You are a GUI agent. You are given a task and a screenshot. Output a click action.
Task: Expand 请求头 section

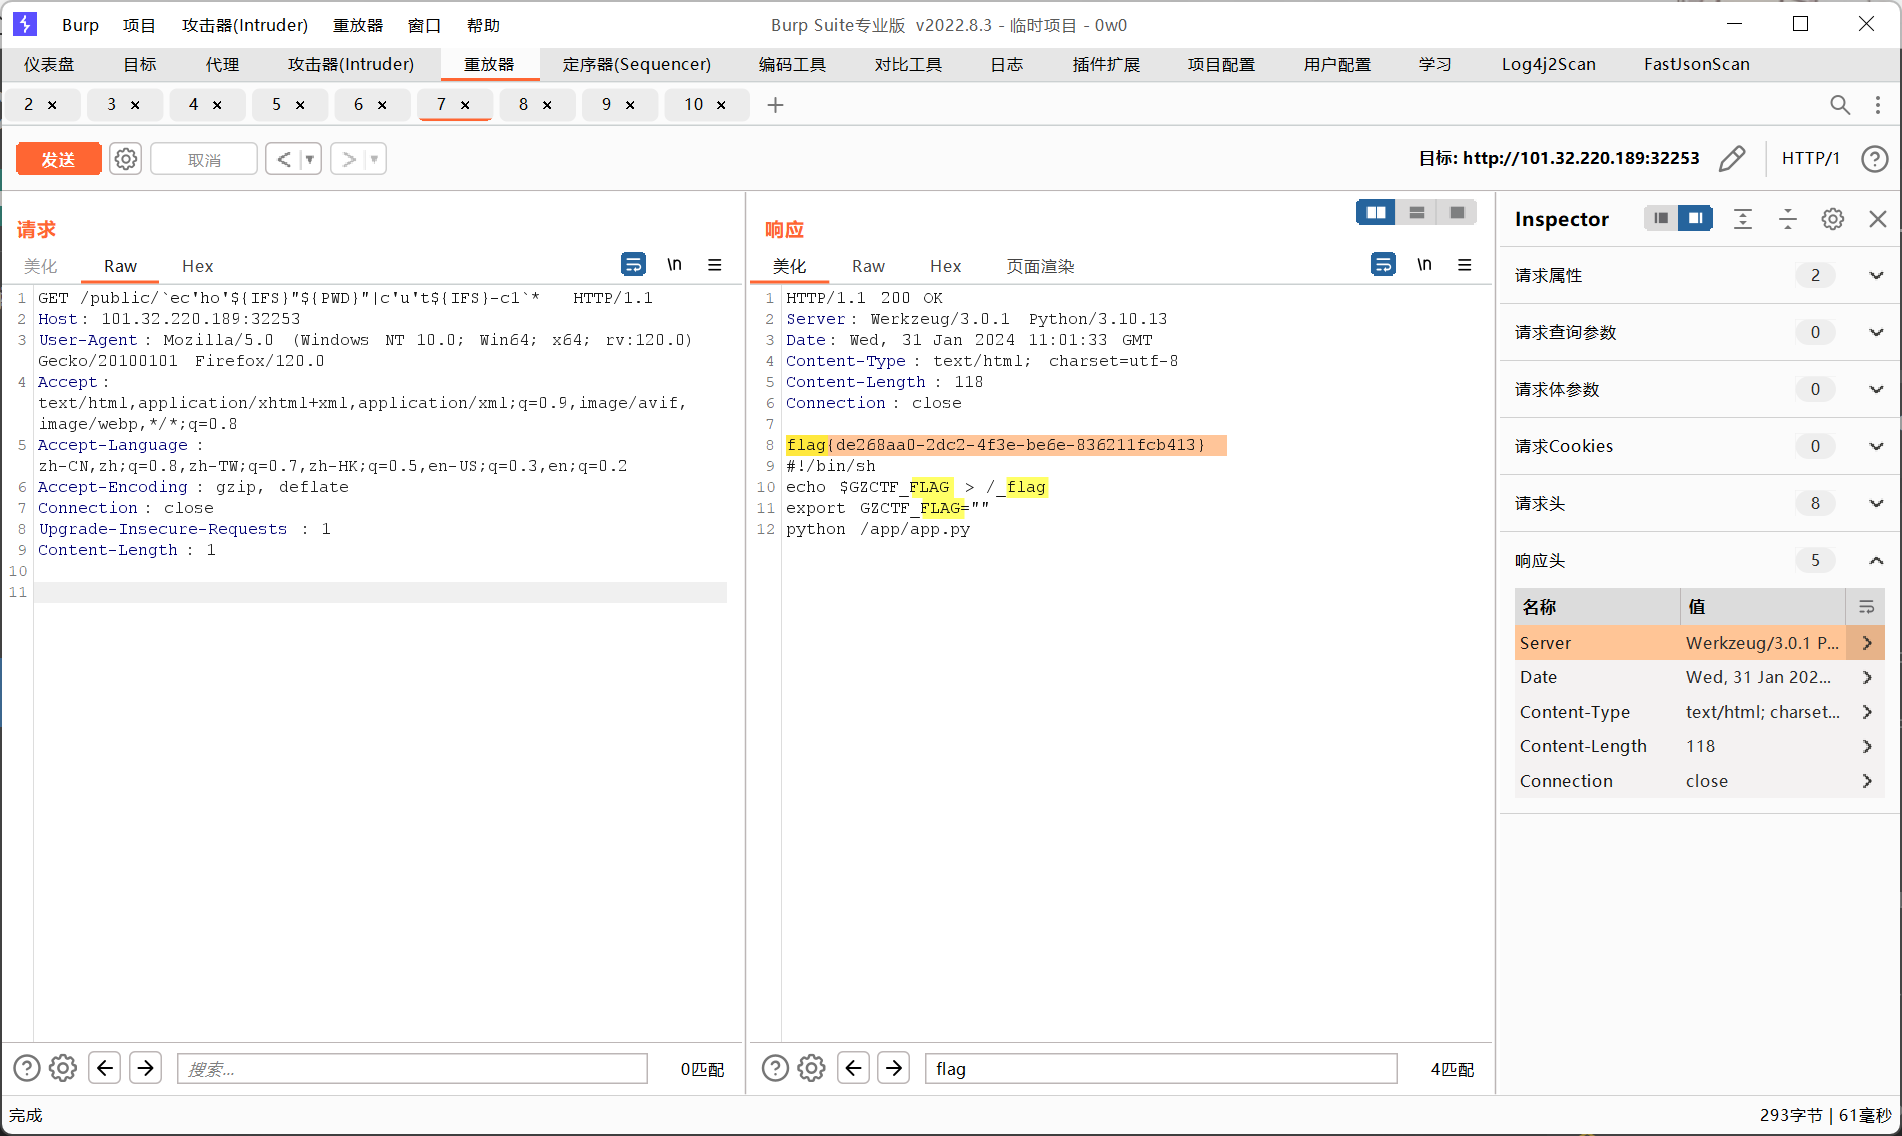point(1876,503)
